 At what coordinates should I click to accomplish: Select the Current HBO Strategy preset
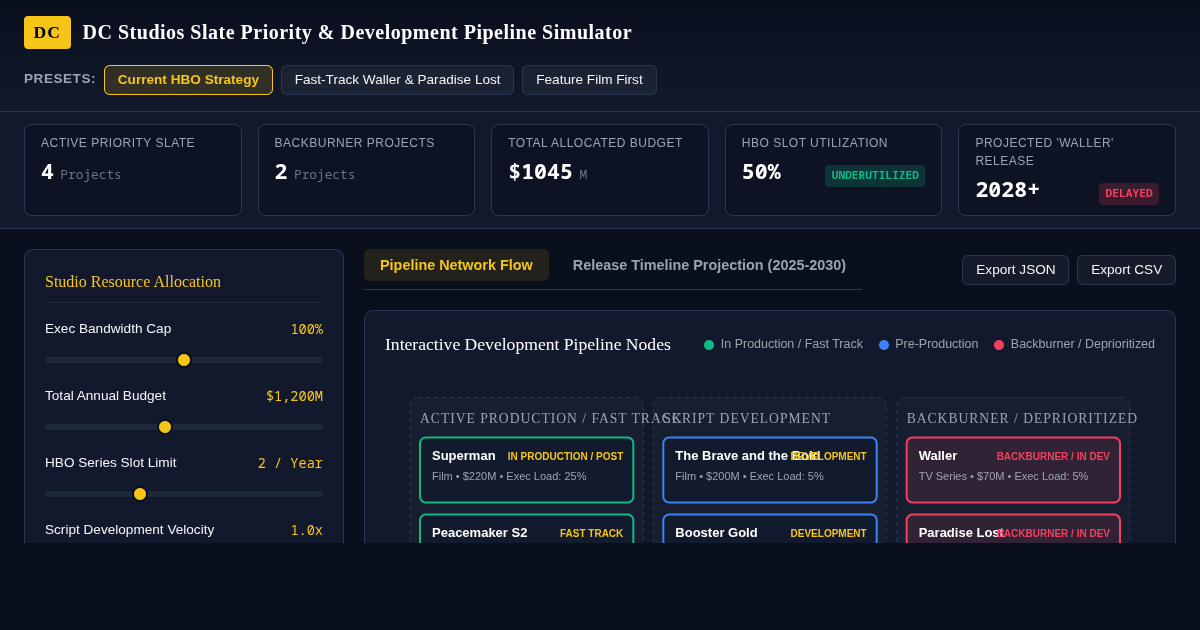[x=188, y=80]
